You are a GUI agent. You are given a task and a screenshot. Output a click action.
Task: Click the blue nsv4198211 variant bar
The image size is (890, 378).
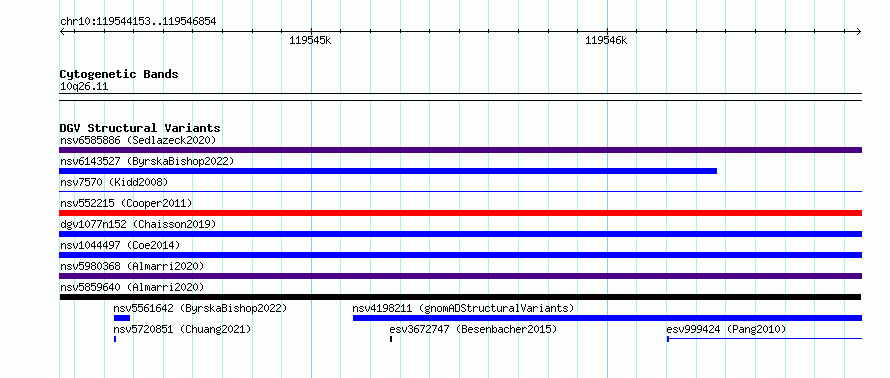[607, 318]
